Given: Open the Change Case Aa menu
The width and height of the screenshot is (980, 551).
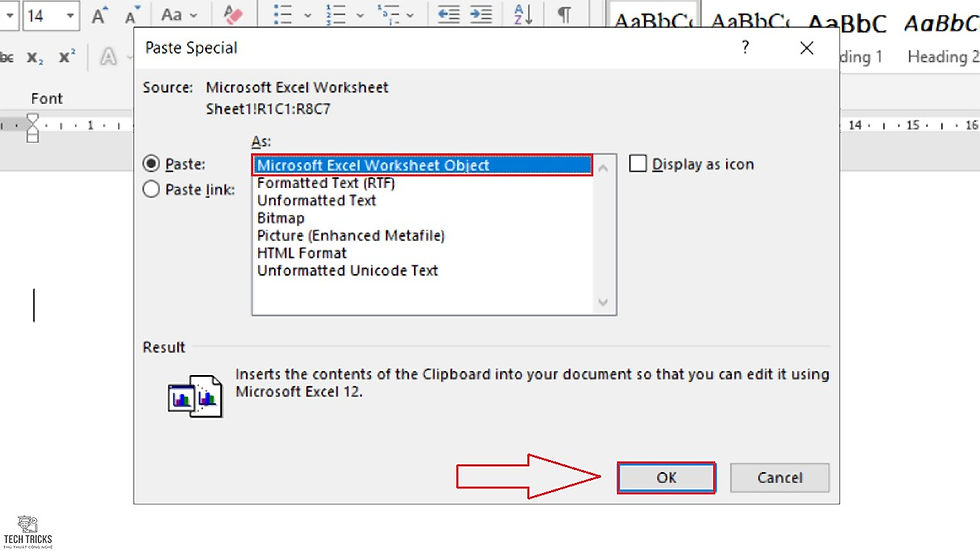Looking at the screenshot, I should 178,14.
